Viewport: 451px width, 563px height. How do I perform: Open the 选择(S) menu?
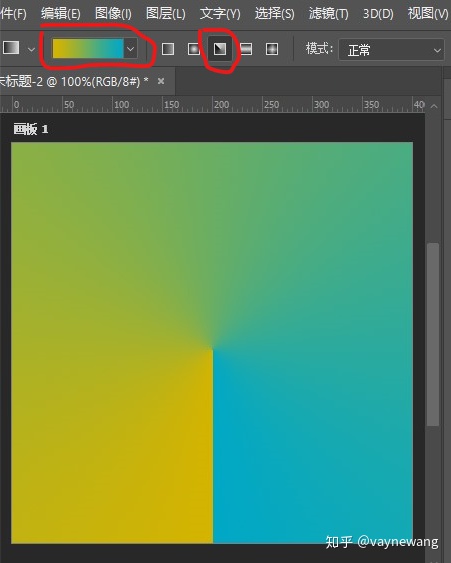[x=274, y=14]
